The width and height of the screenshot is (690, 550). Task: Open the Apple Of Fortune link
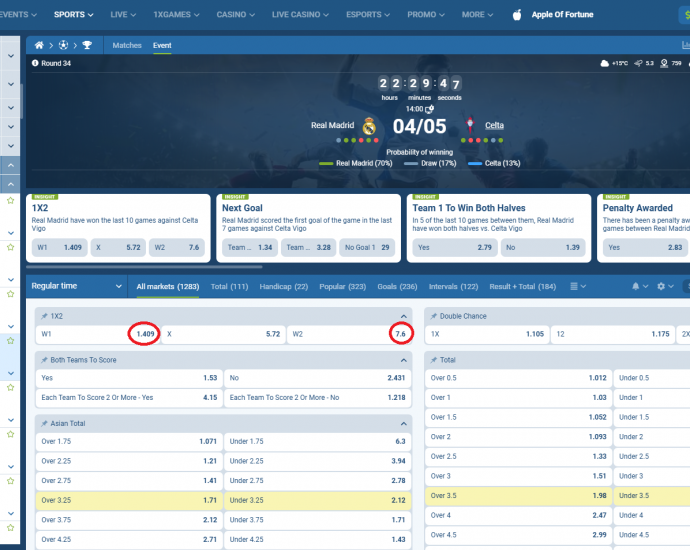[562, 15]
